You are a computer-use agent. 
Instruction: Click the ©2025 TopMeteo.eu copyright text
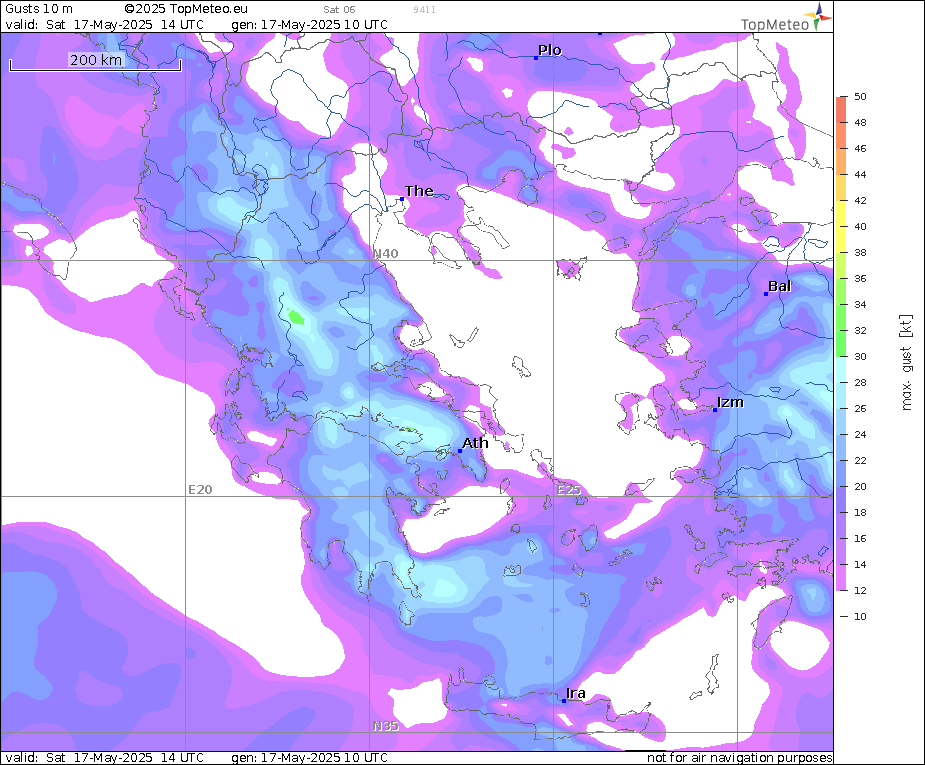[186, 8]
